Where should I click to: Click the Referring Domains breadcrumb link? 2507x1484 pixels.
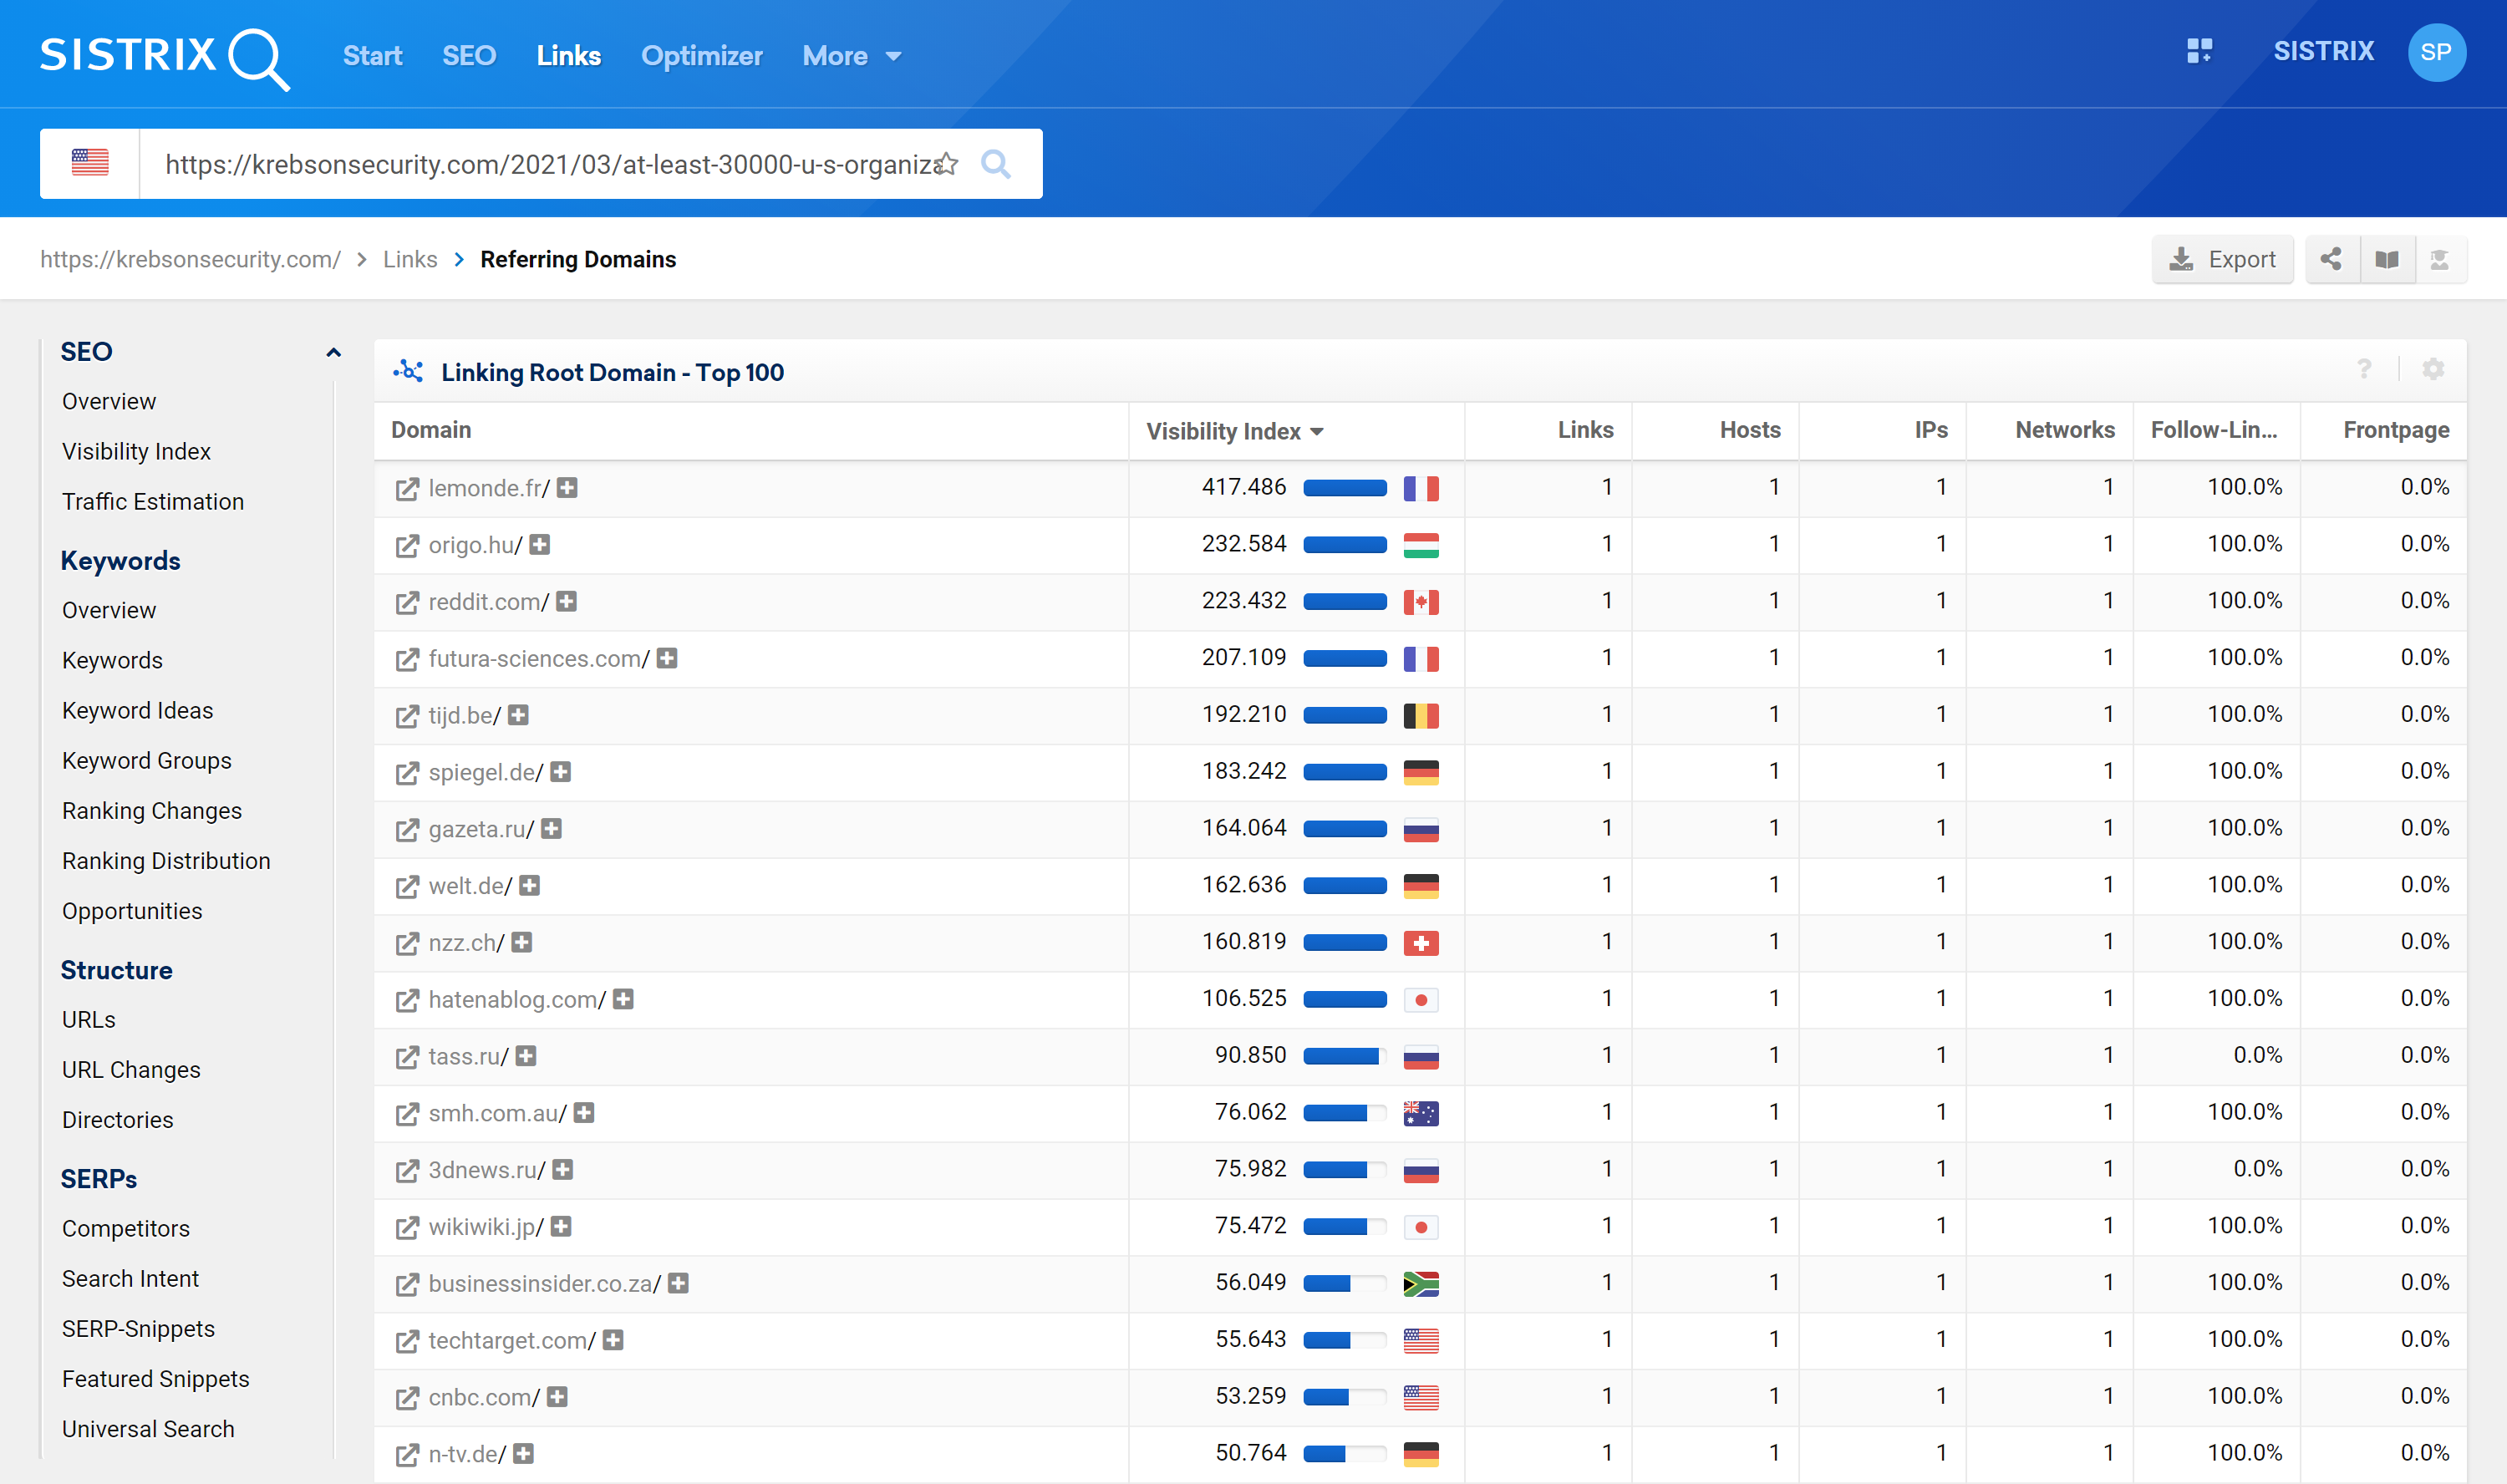577,260
